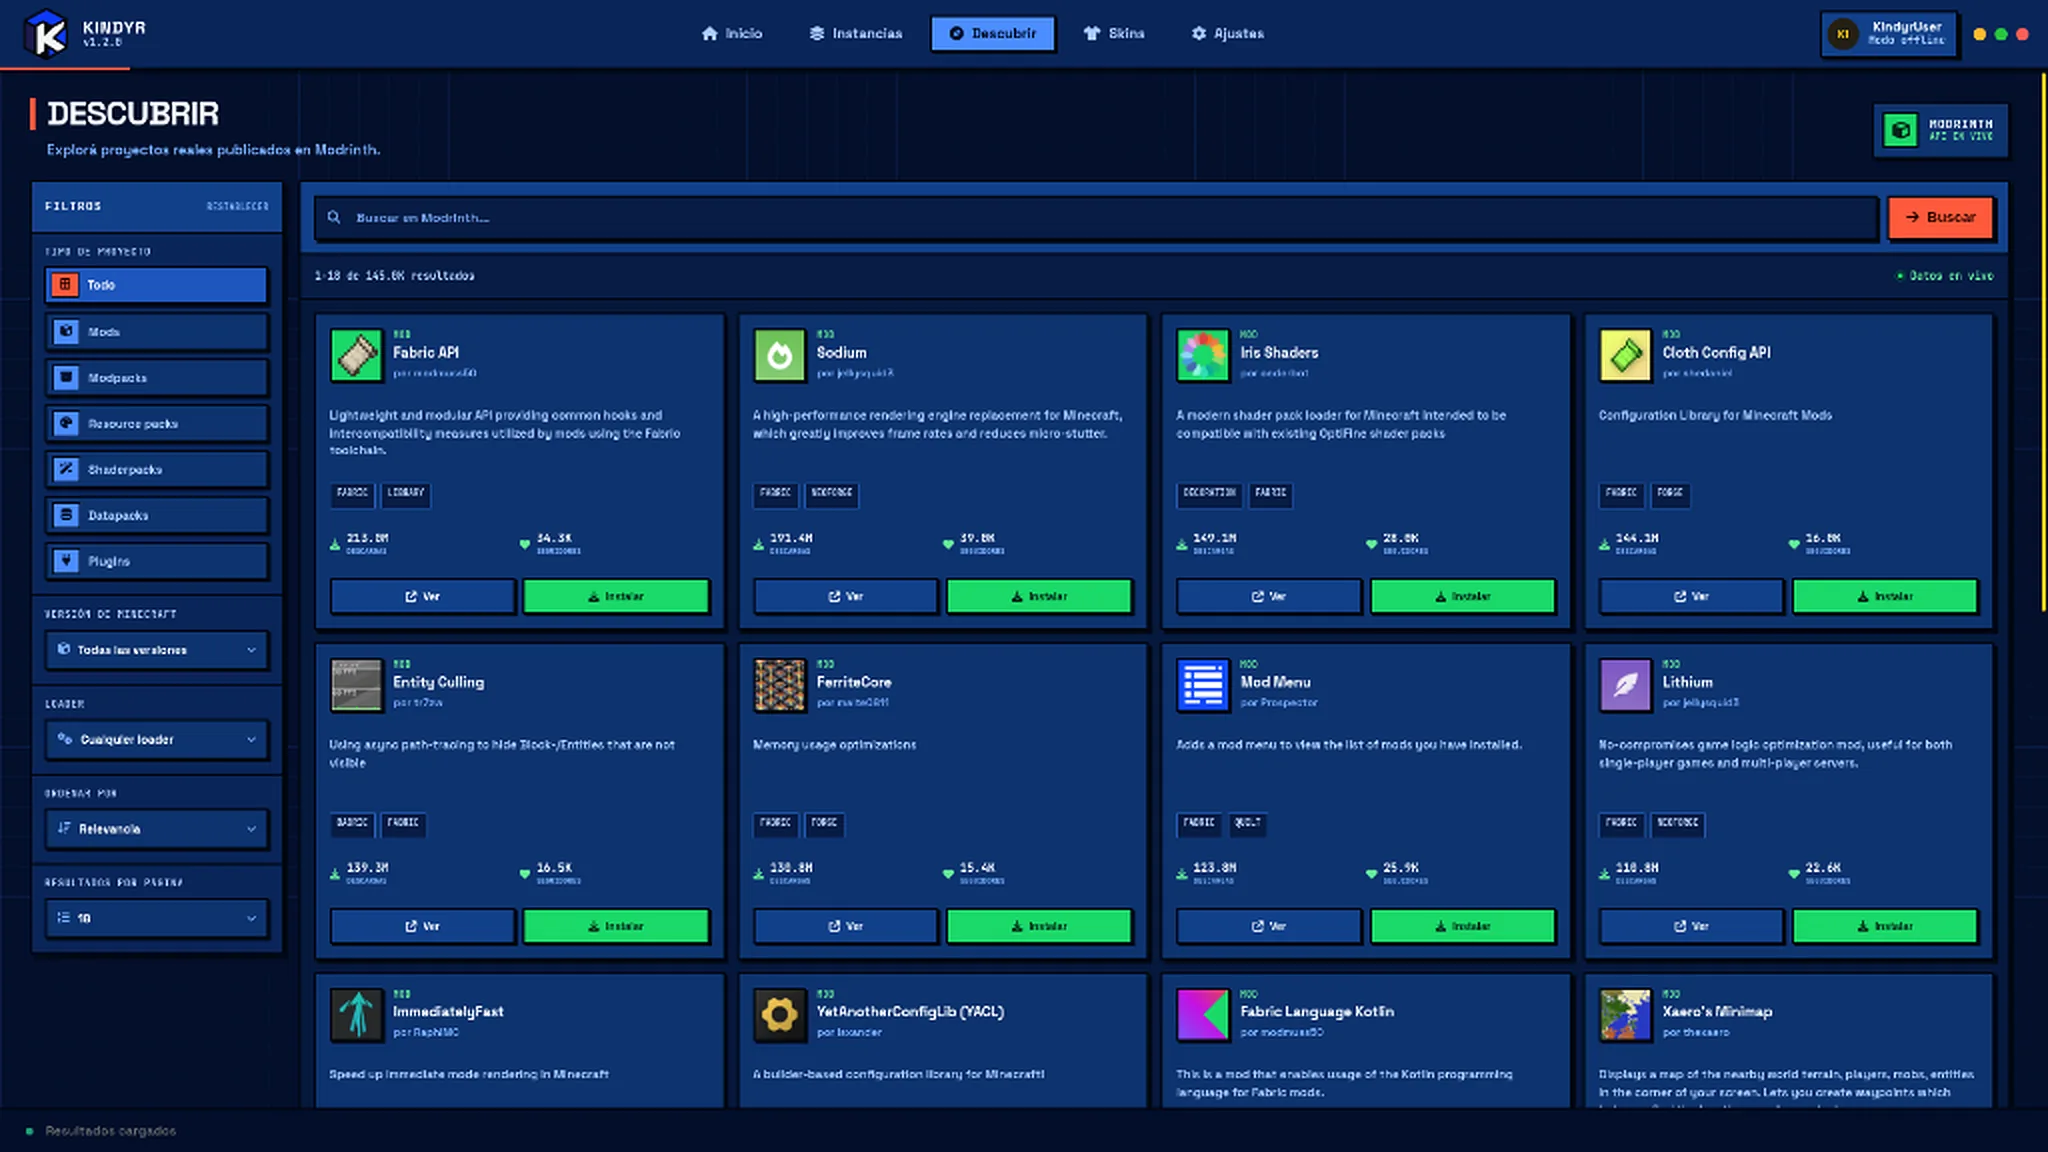2048x1152 pixels.
Task: Click the orange Buscar button
Action: pos(1940,217)
